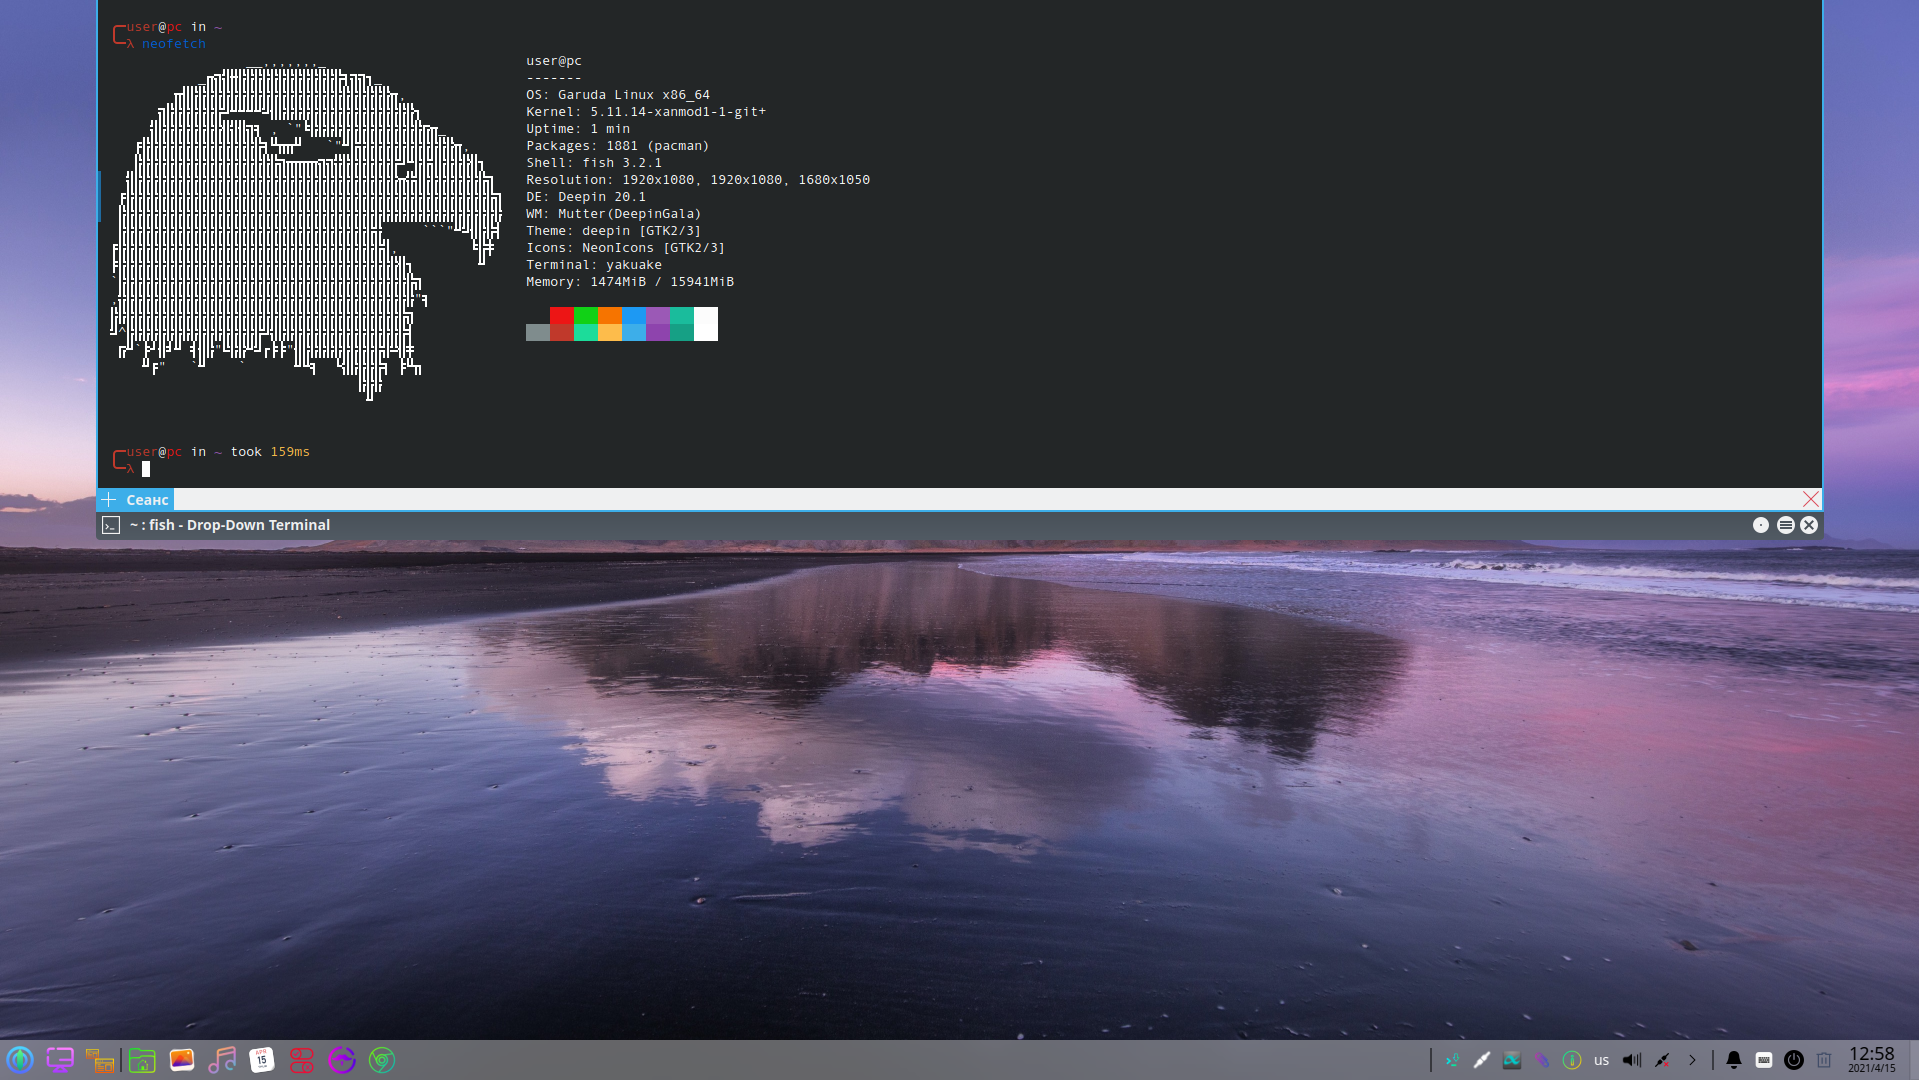
Task: Select the 'Сеанс' session tab
Action: [x=147, y=500]
